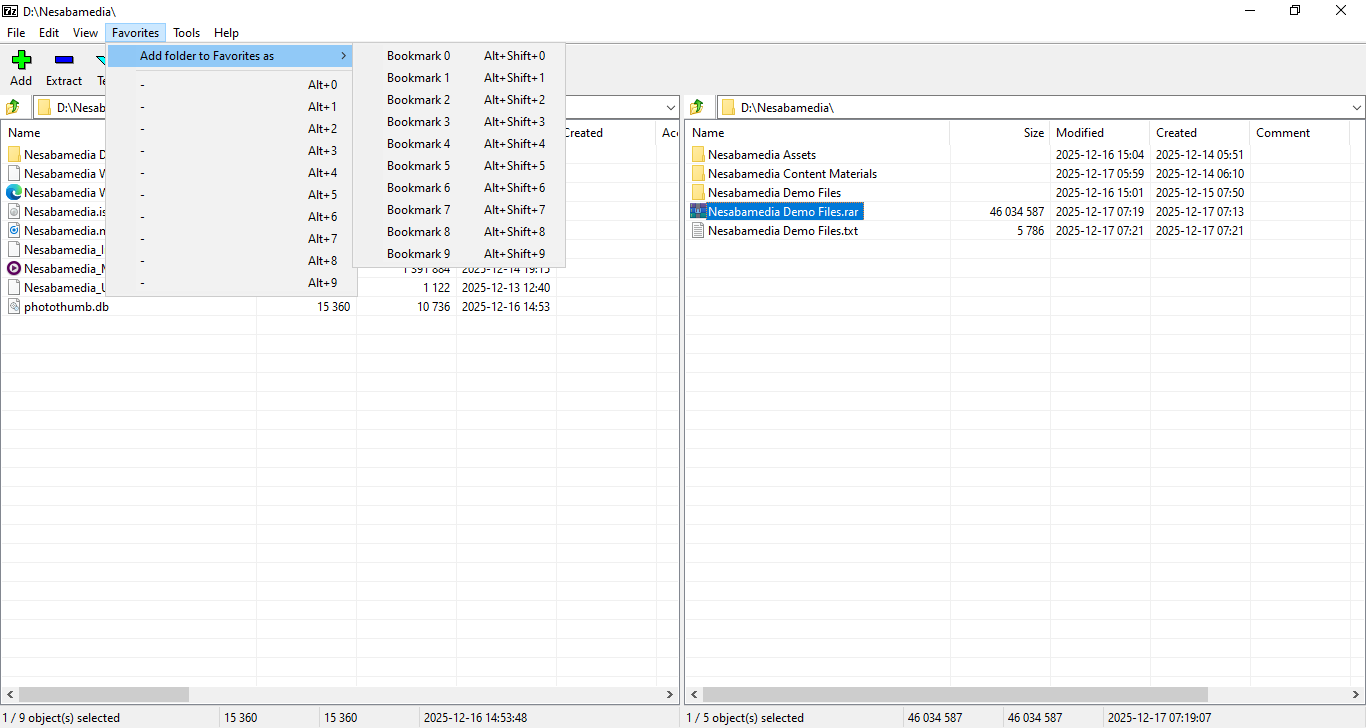The height and width of the screenshot is (728, 1366).
Task: Select the Alt+3 favorites slot
Action: tap(230, 151)
